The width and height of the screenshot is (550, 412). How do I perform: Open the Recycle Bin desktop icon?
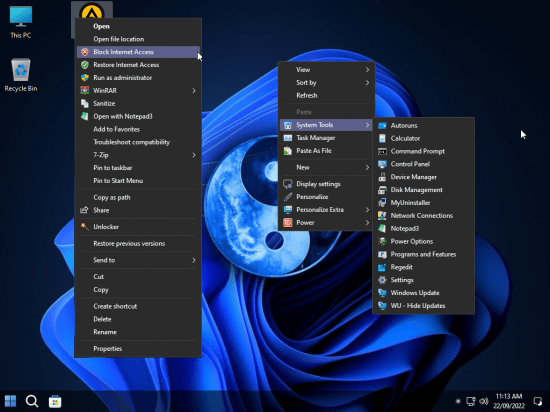pyautogui.click(x=21, y=75)
